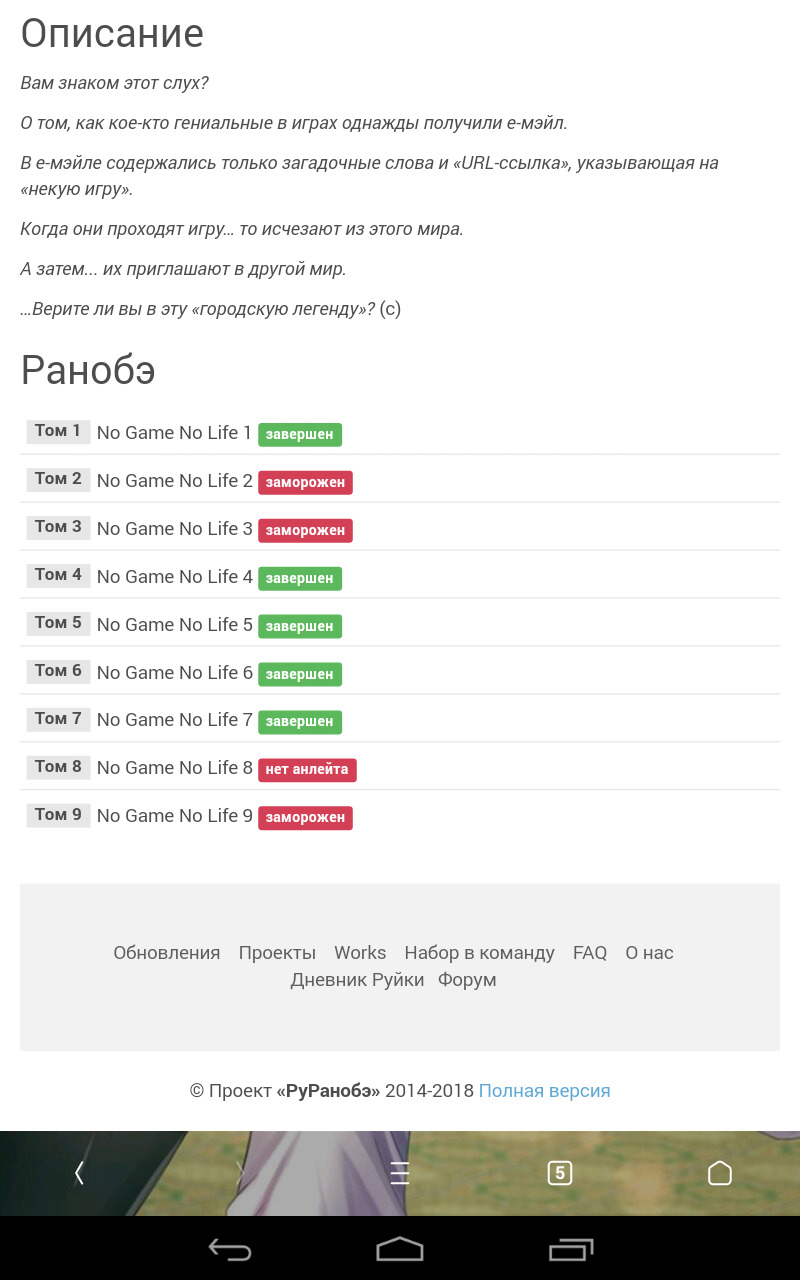800x1280 pixels.
Task: Tap the browser forward arrow icon
Action: (240, 1173)
